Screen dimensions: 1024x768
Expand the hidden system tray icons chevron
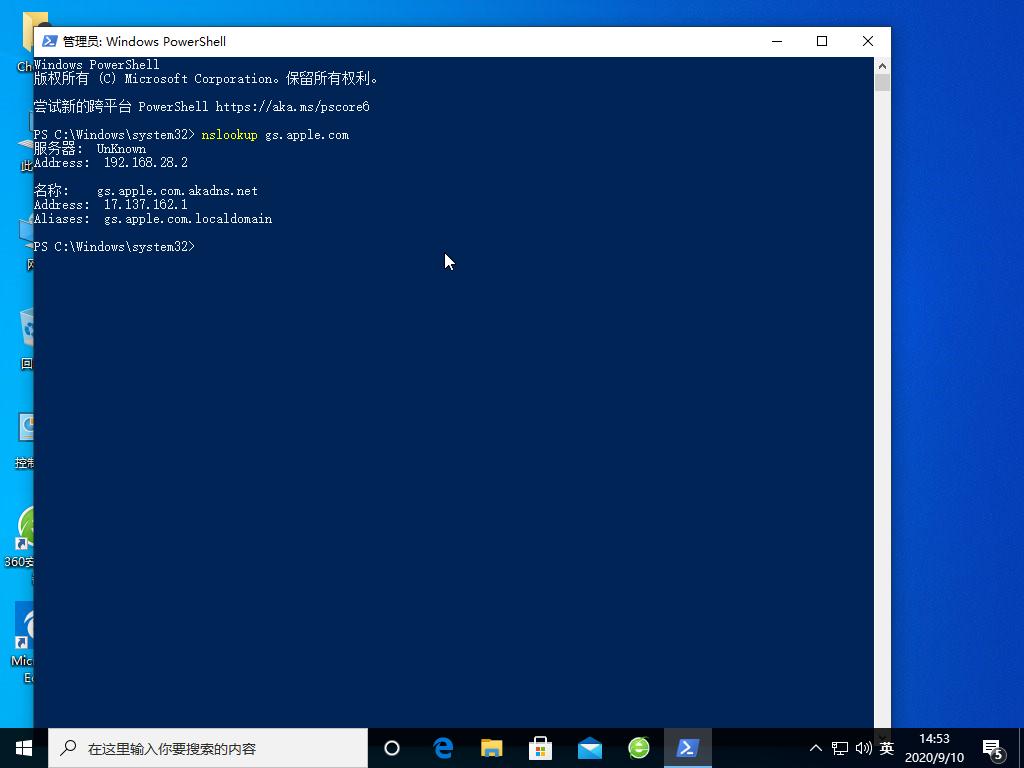coord(816,748)
